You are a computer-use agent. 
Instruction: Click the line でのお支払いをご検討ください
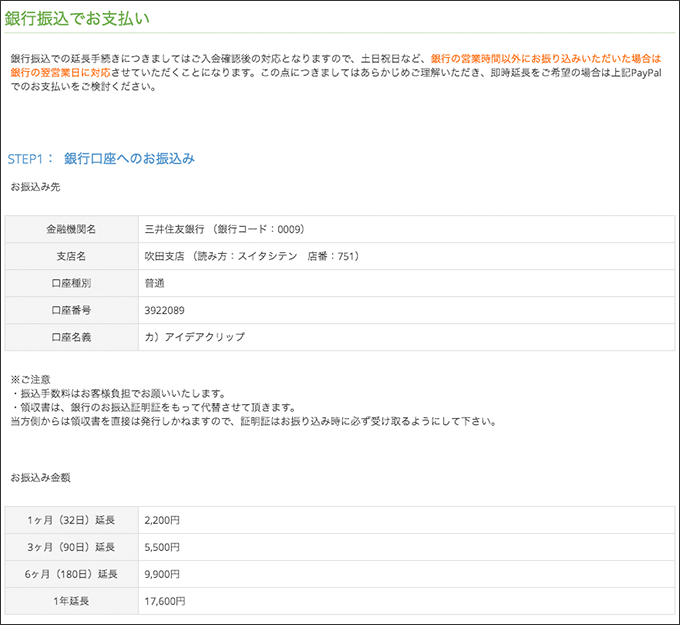tap(83, 86)
